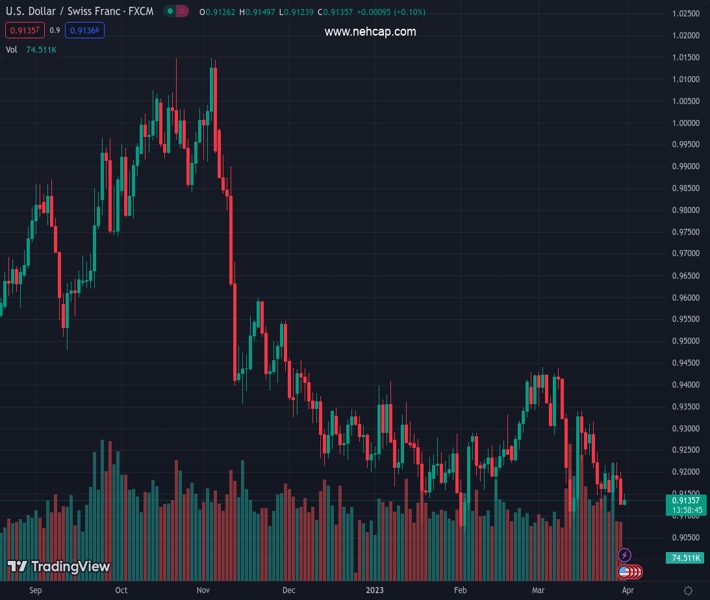Screen dimensions: 710x600
Task: Click the 0.95000 level on price scale
Action: 685,341
